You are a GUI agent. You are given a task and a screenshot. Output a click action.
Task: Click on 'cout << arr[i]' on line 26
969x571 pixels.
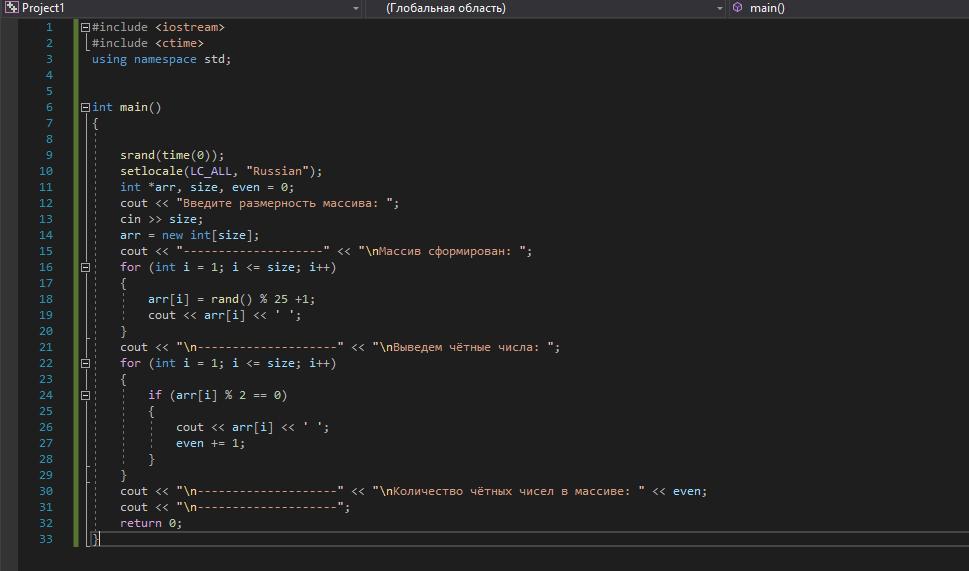point(224,428)
